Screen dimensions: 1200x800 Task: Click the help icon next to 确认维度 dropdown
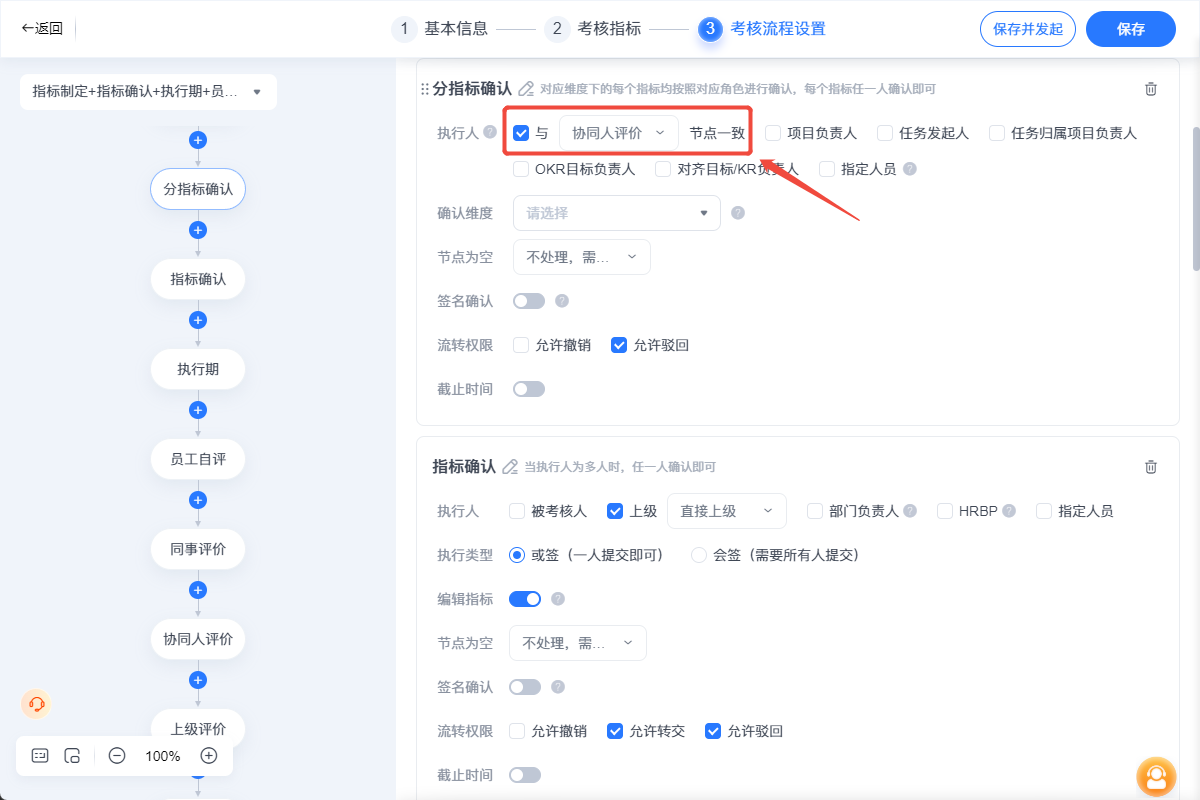point(738,212)
